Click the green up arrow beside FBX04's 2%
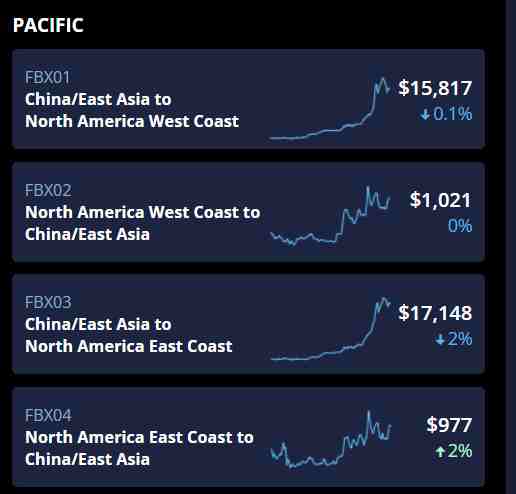The width and height of the screenshot is (516, 494). coord(440,452)
